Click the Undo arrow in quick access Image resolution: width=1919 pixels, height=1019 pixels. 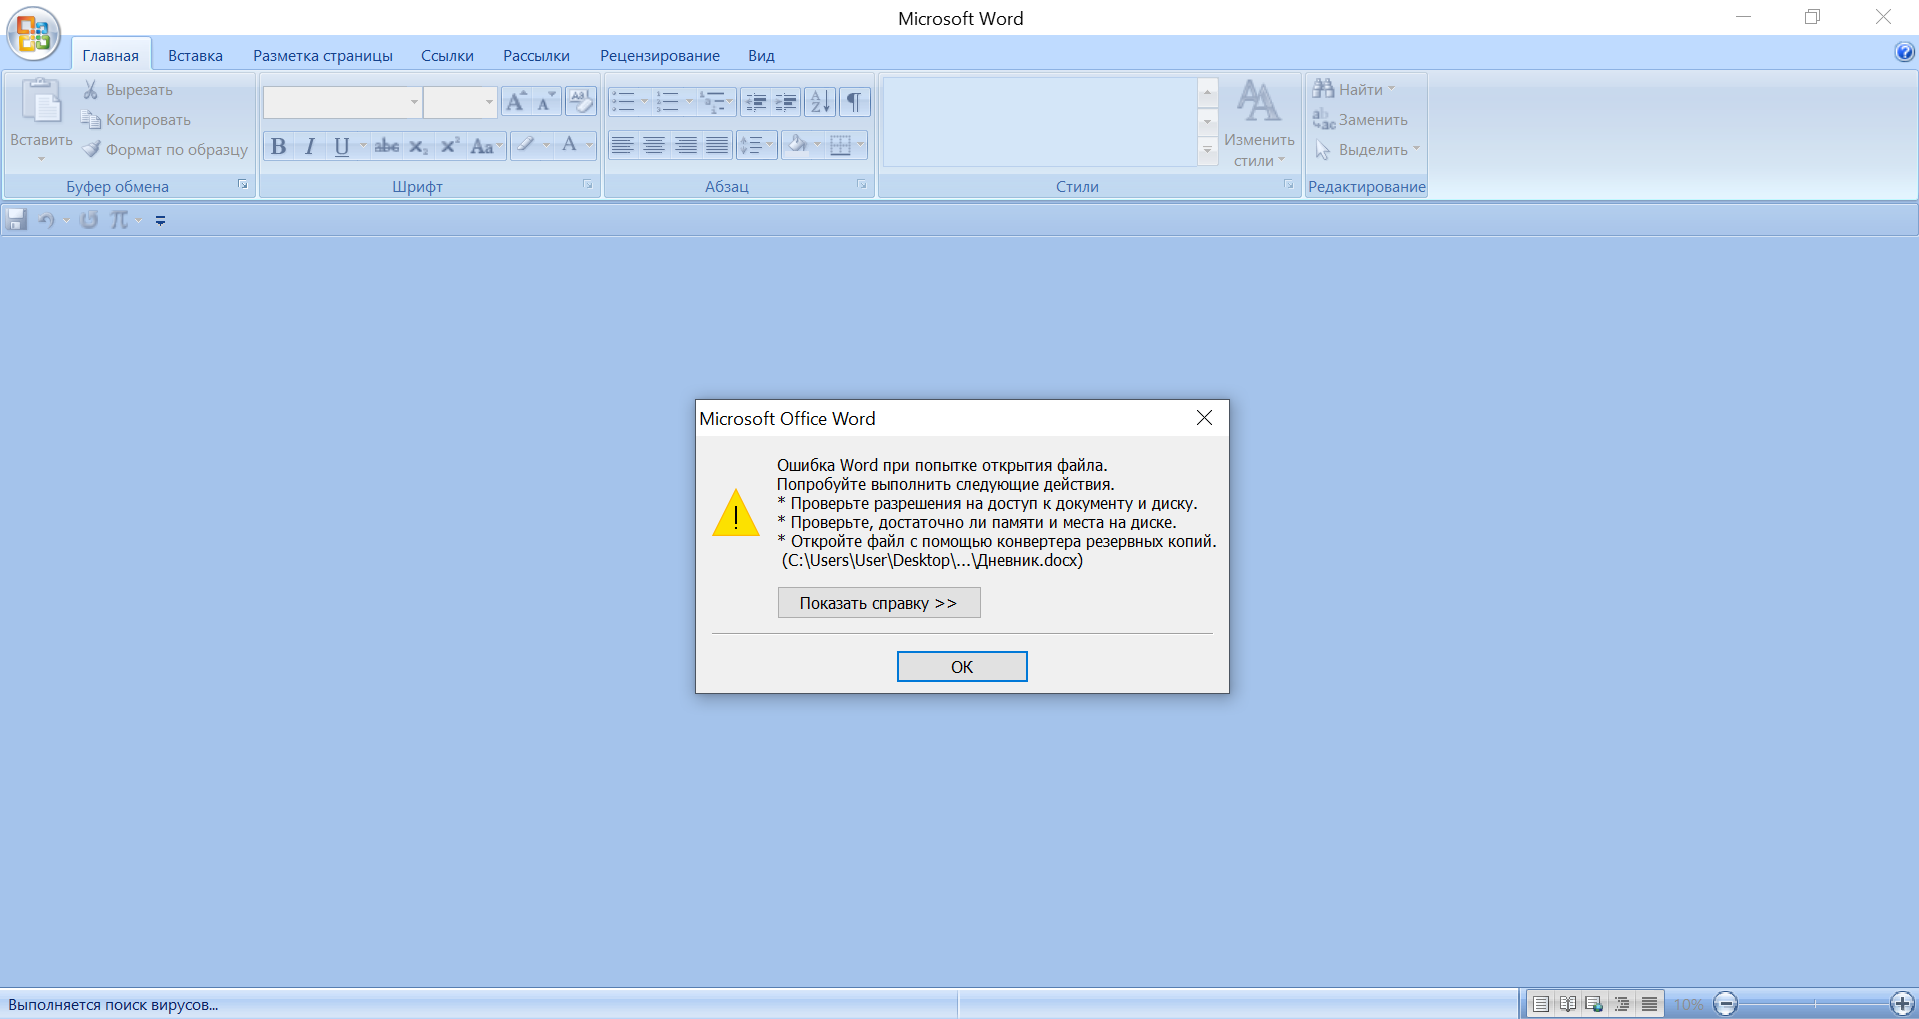pyautogui.click(x=46, y=220)
